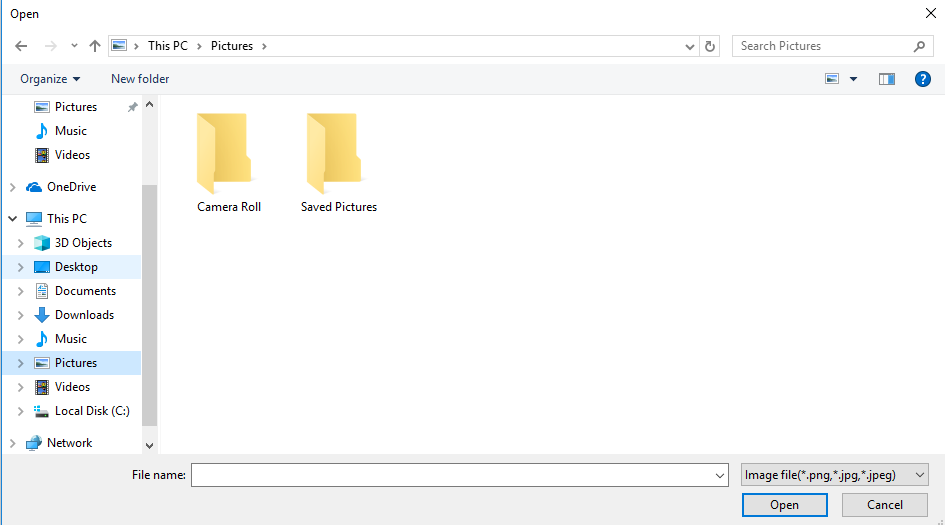
Task: Refresh the Pictures folder view
Action: coord(710,46)
